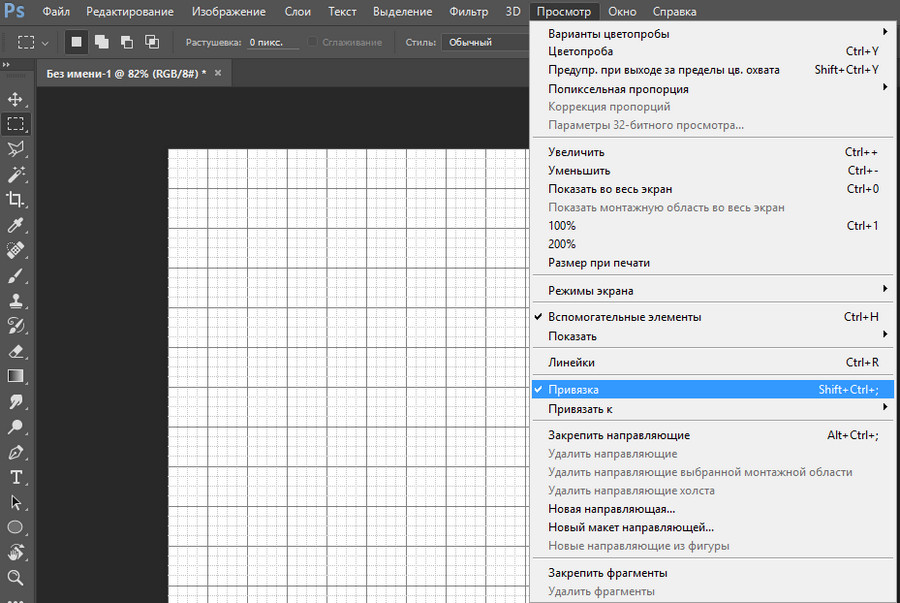Open the Окно menu
This screenshot has height=603, width=900.
click(x=622, y=11)
